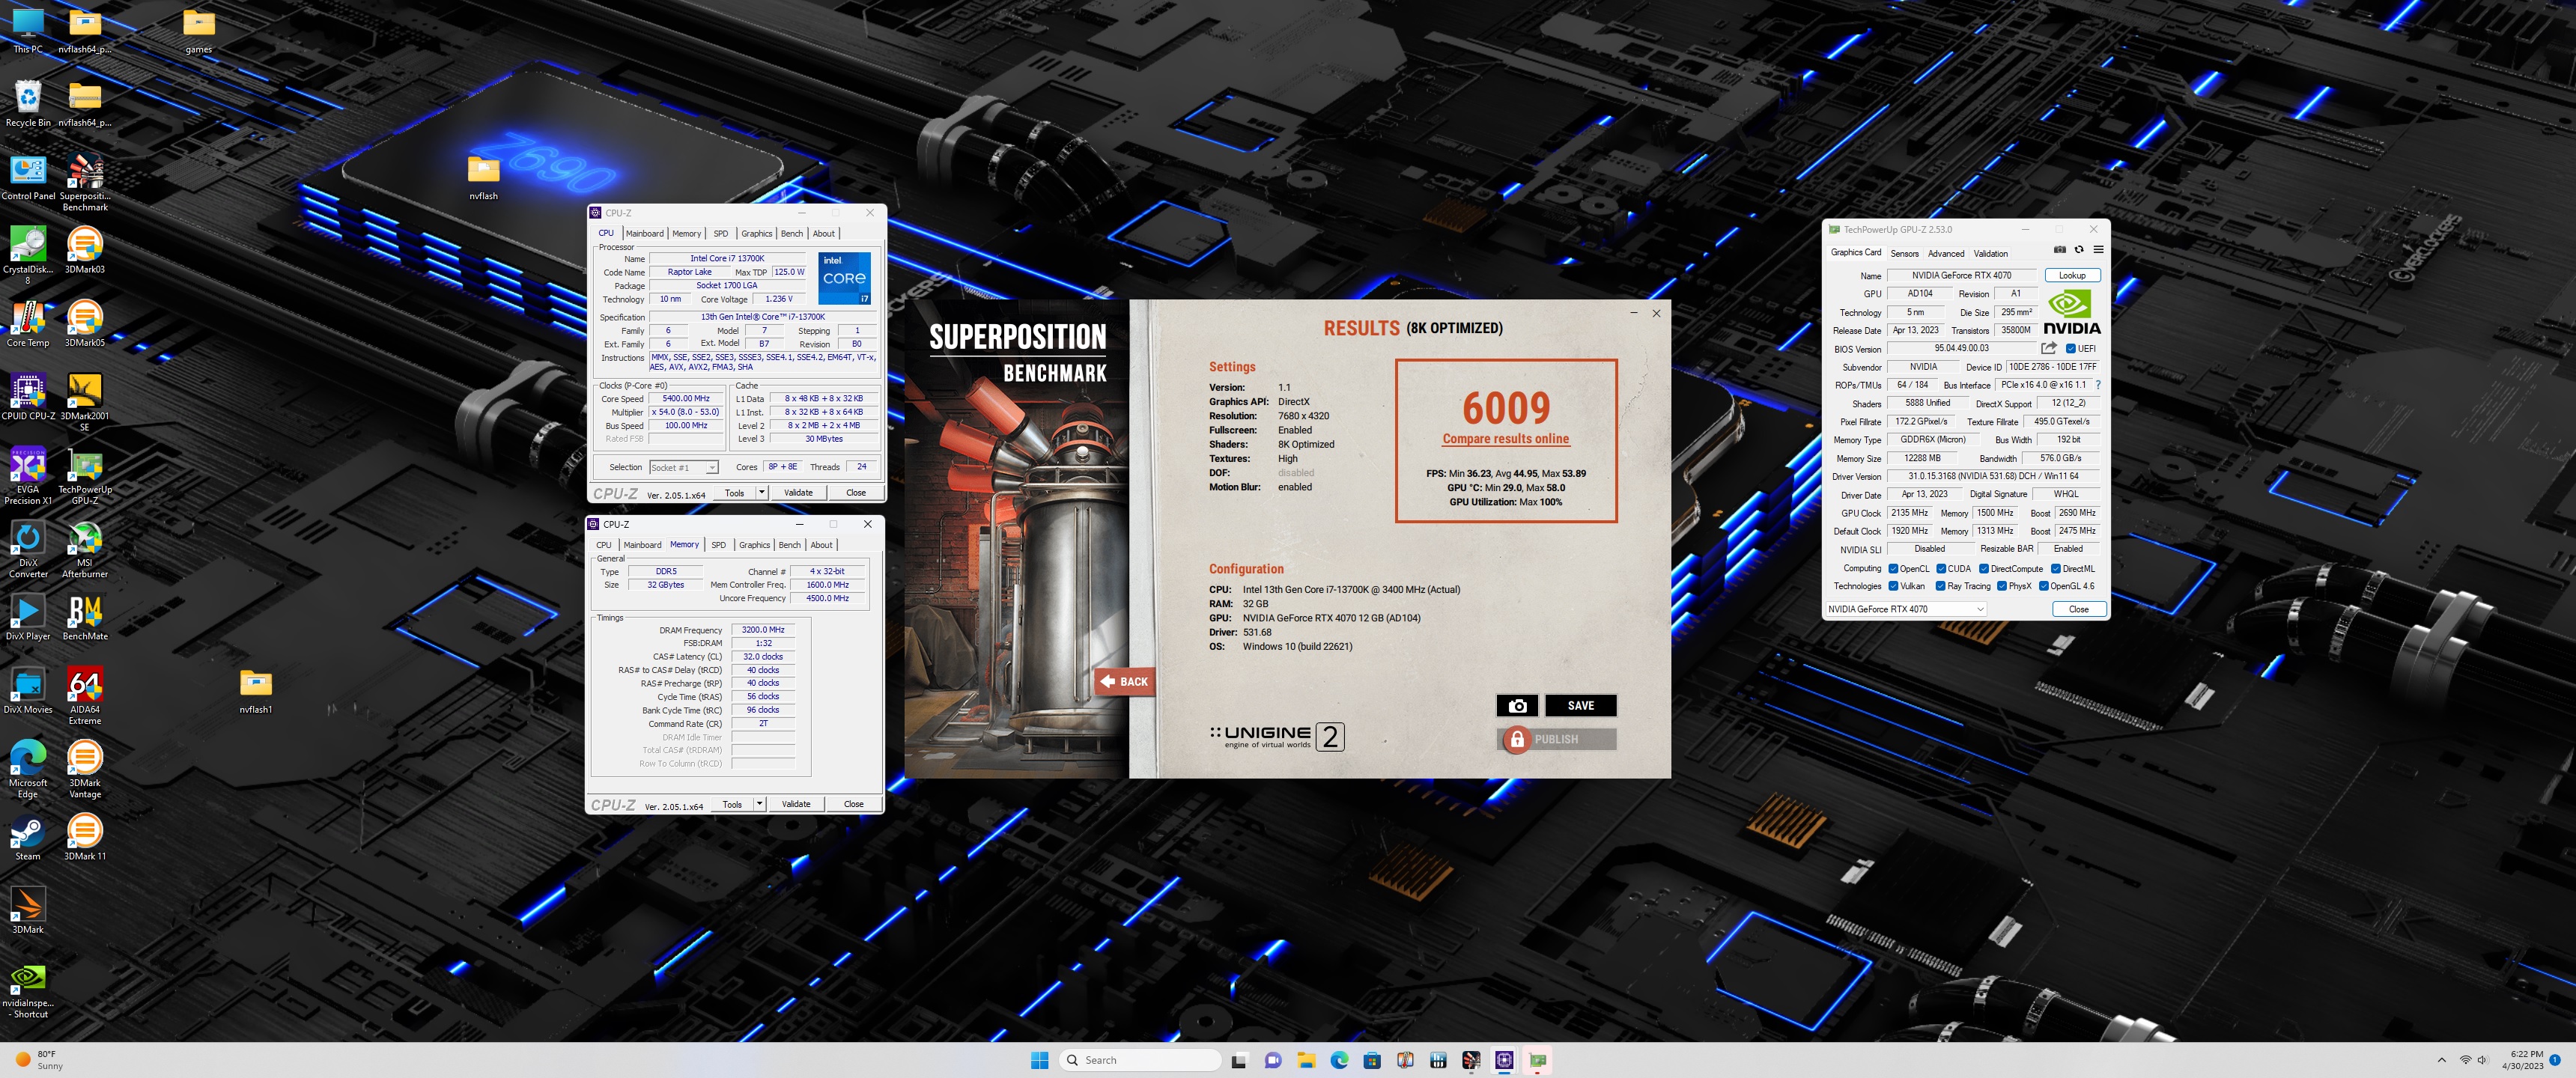The image size is (2576, 1078).
Task: Open the Windows Start menu
Action: (1040, 1060)
